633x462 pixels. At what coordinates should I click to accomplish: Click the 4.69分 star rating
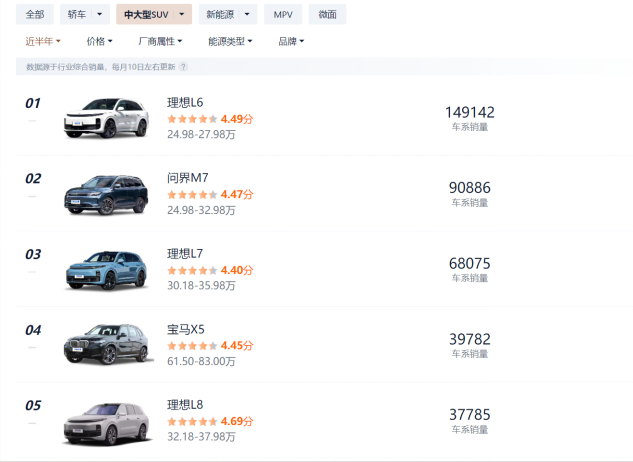click(x=210, y=422)
